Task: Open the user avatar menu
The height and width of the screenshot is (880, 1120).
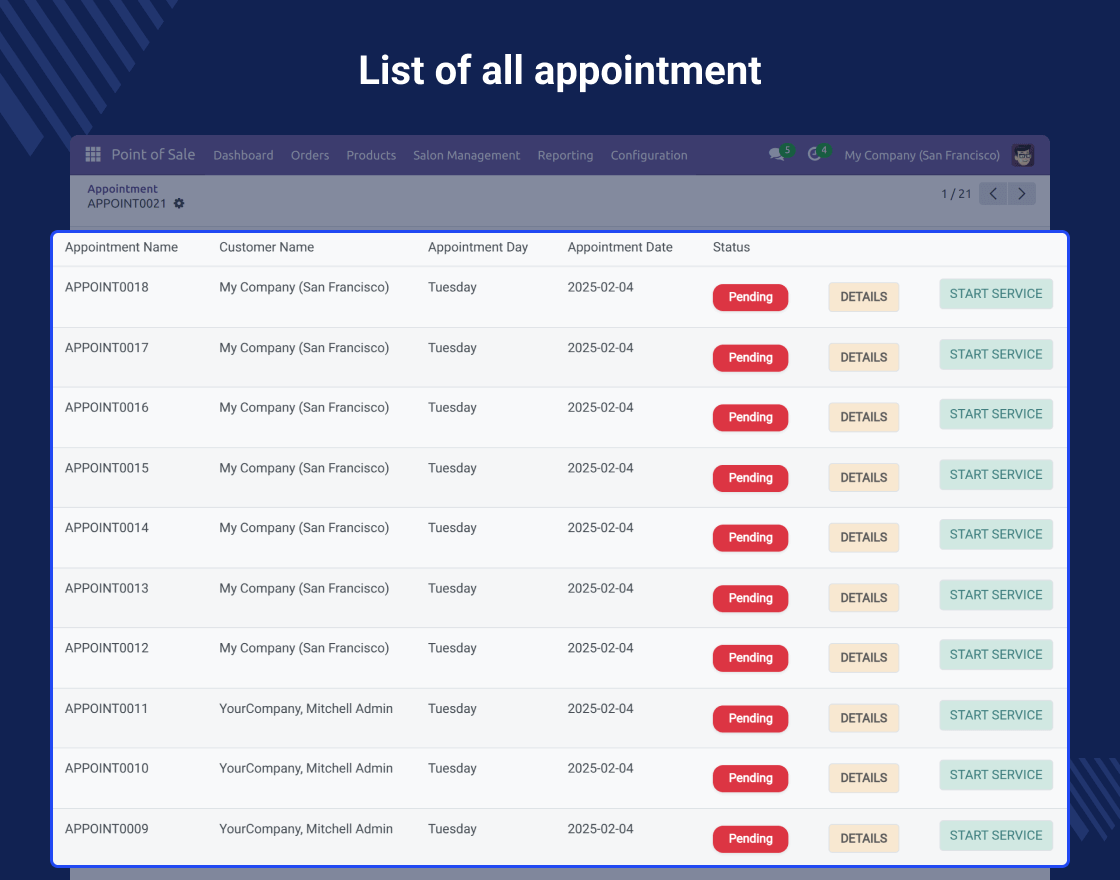Action: (1023, 155)
